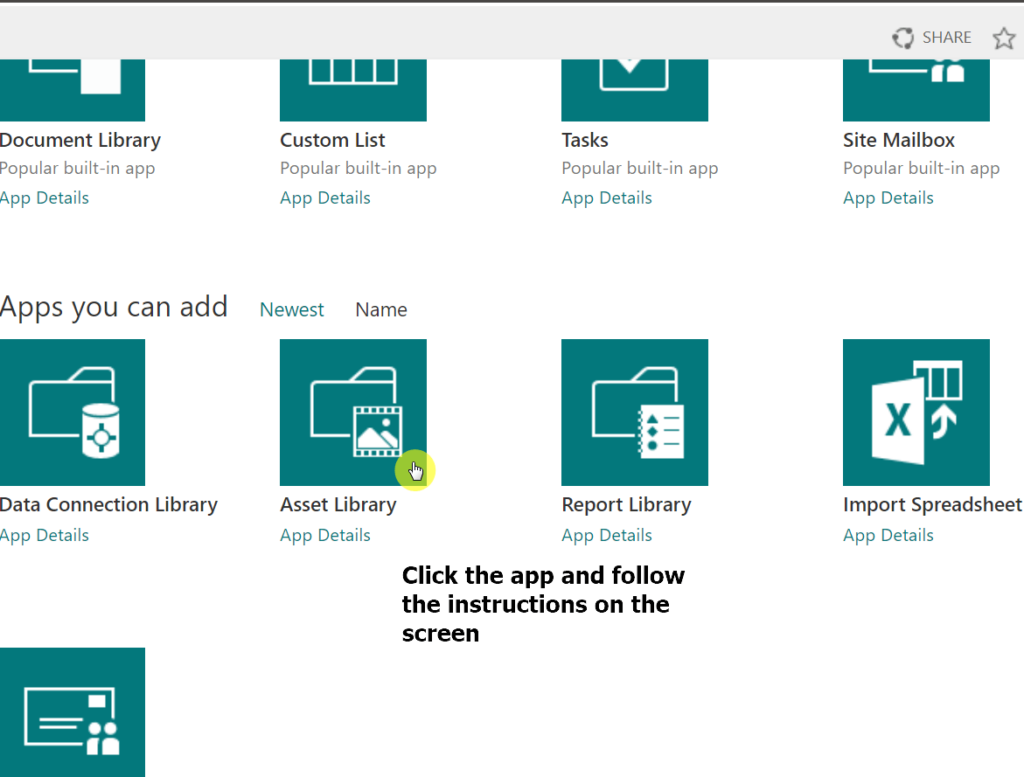Click the Custom List title text

pyautogui.click(x=332, y=140)
